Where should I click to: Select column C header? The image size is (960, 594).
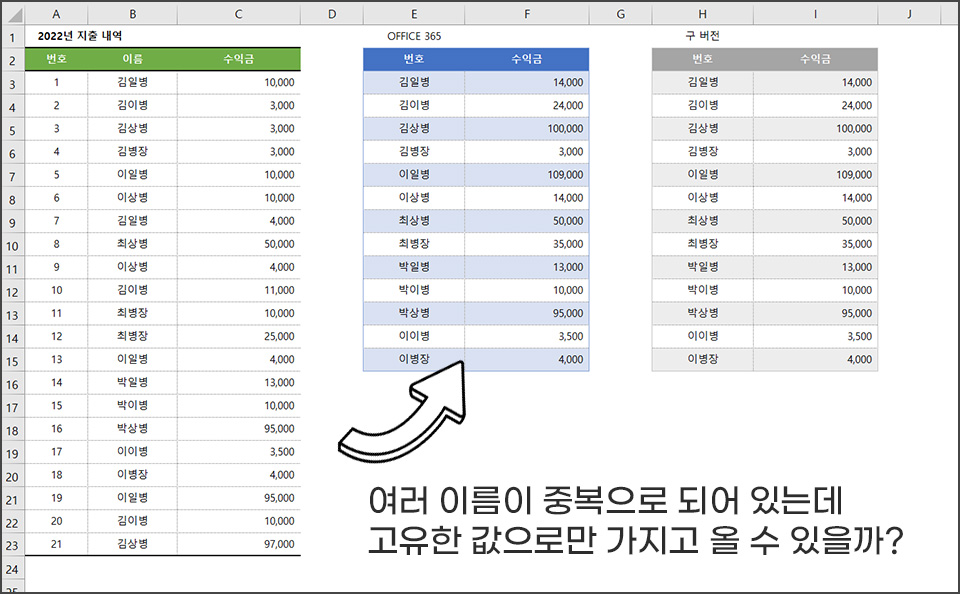point(239,14)
